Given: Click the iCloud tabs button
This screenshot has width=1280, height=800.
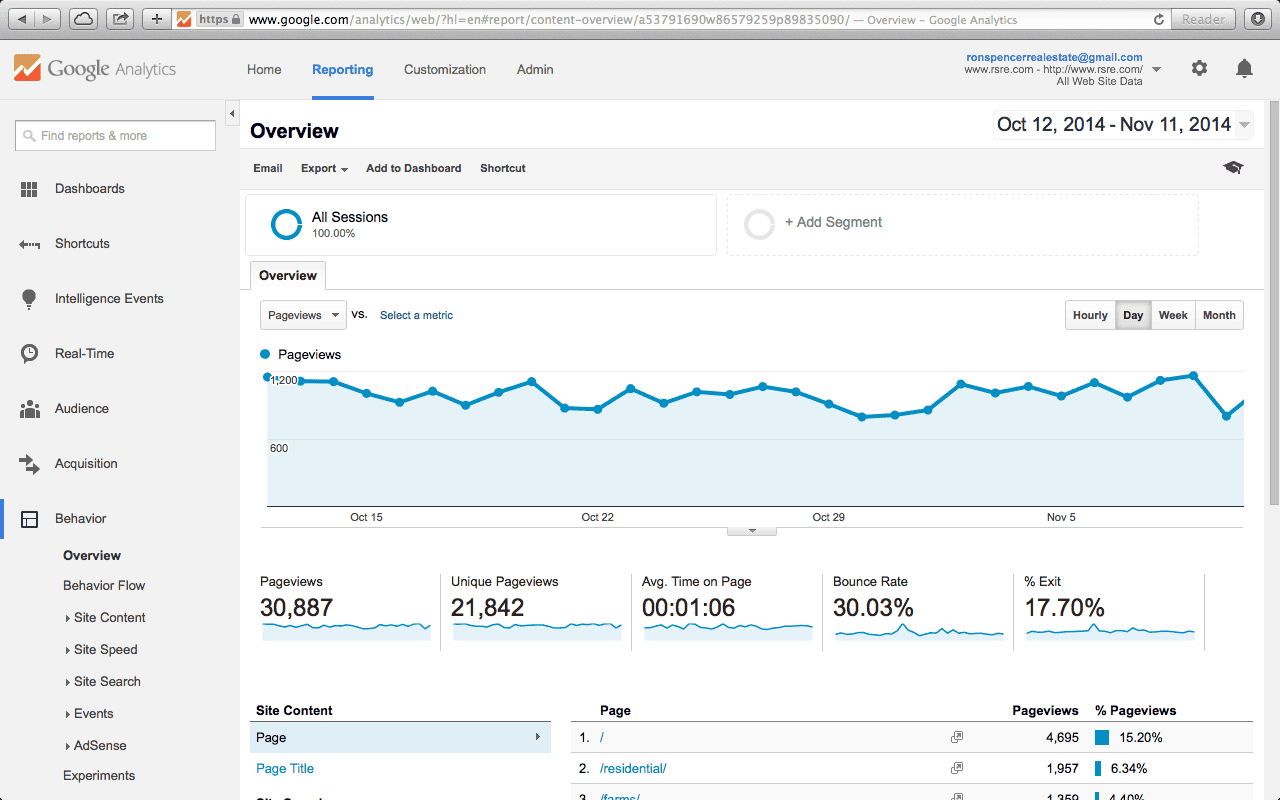Looking at the screenshot, I should [x=85, y=19].
